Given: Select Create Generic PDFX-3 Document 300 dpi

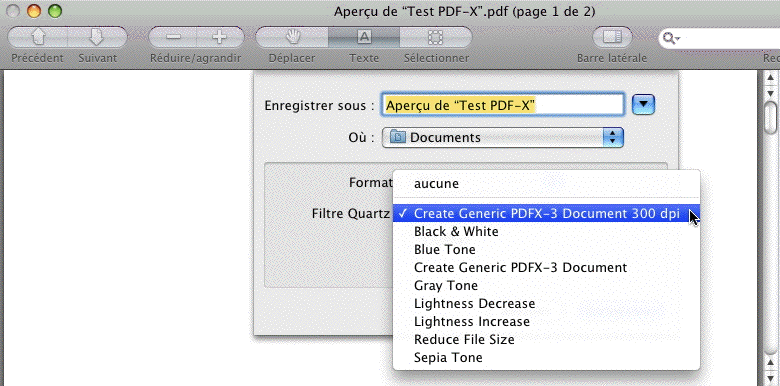Looking at the screenshot, I should [546, 213].
